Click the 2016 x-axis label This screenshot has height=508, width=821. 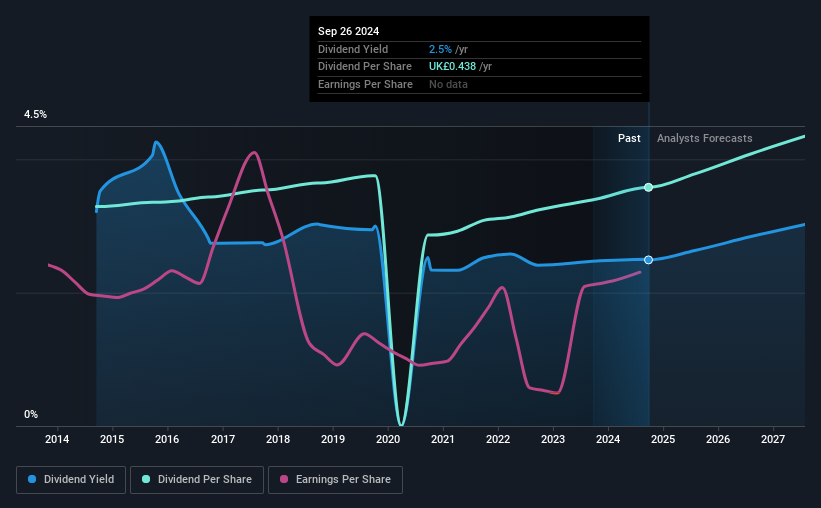click(x=167, y=439)
